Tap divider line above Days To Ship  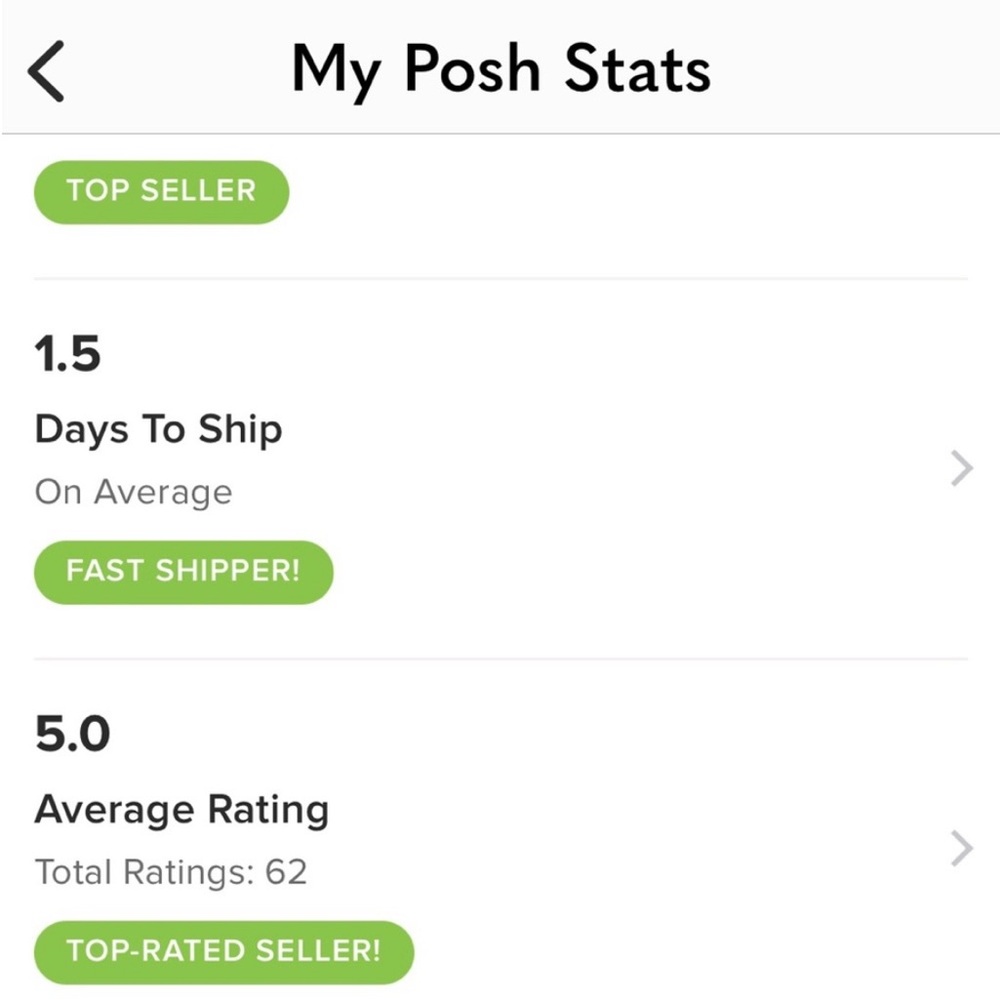point(500,278)
